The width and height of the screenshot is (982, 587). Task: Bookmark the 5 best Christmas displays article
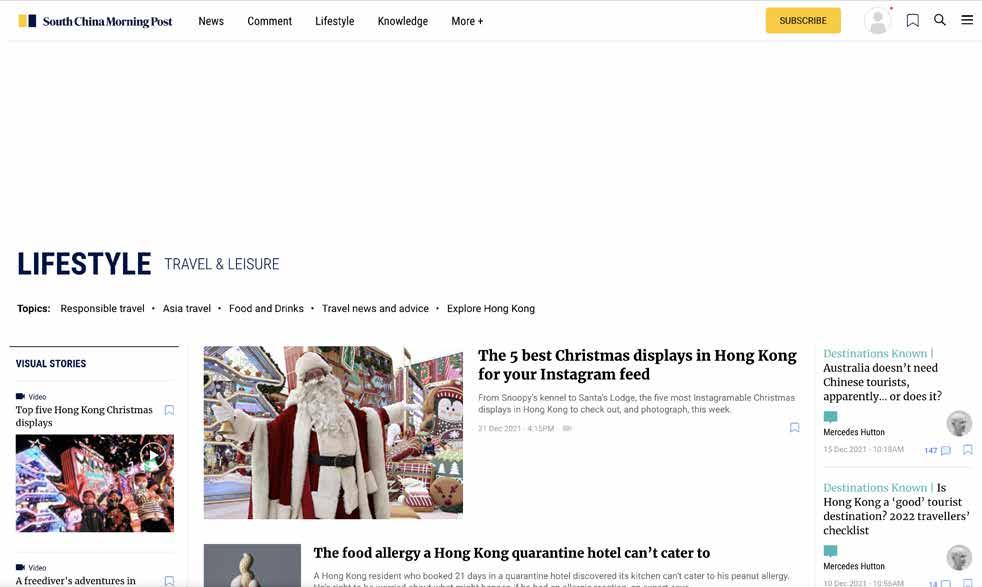tap(794, 427)
